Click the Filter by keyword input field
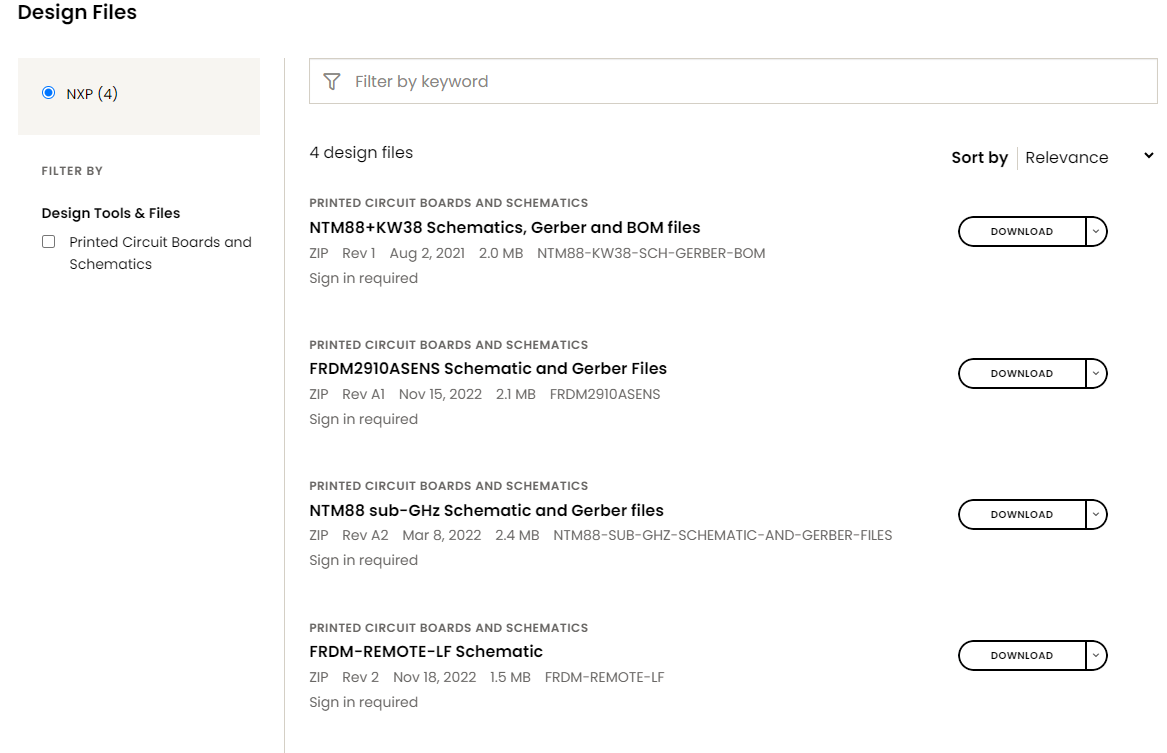 (x=750, y=82)
